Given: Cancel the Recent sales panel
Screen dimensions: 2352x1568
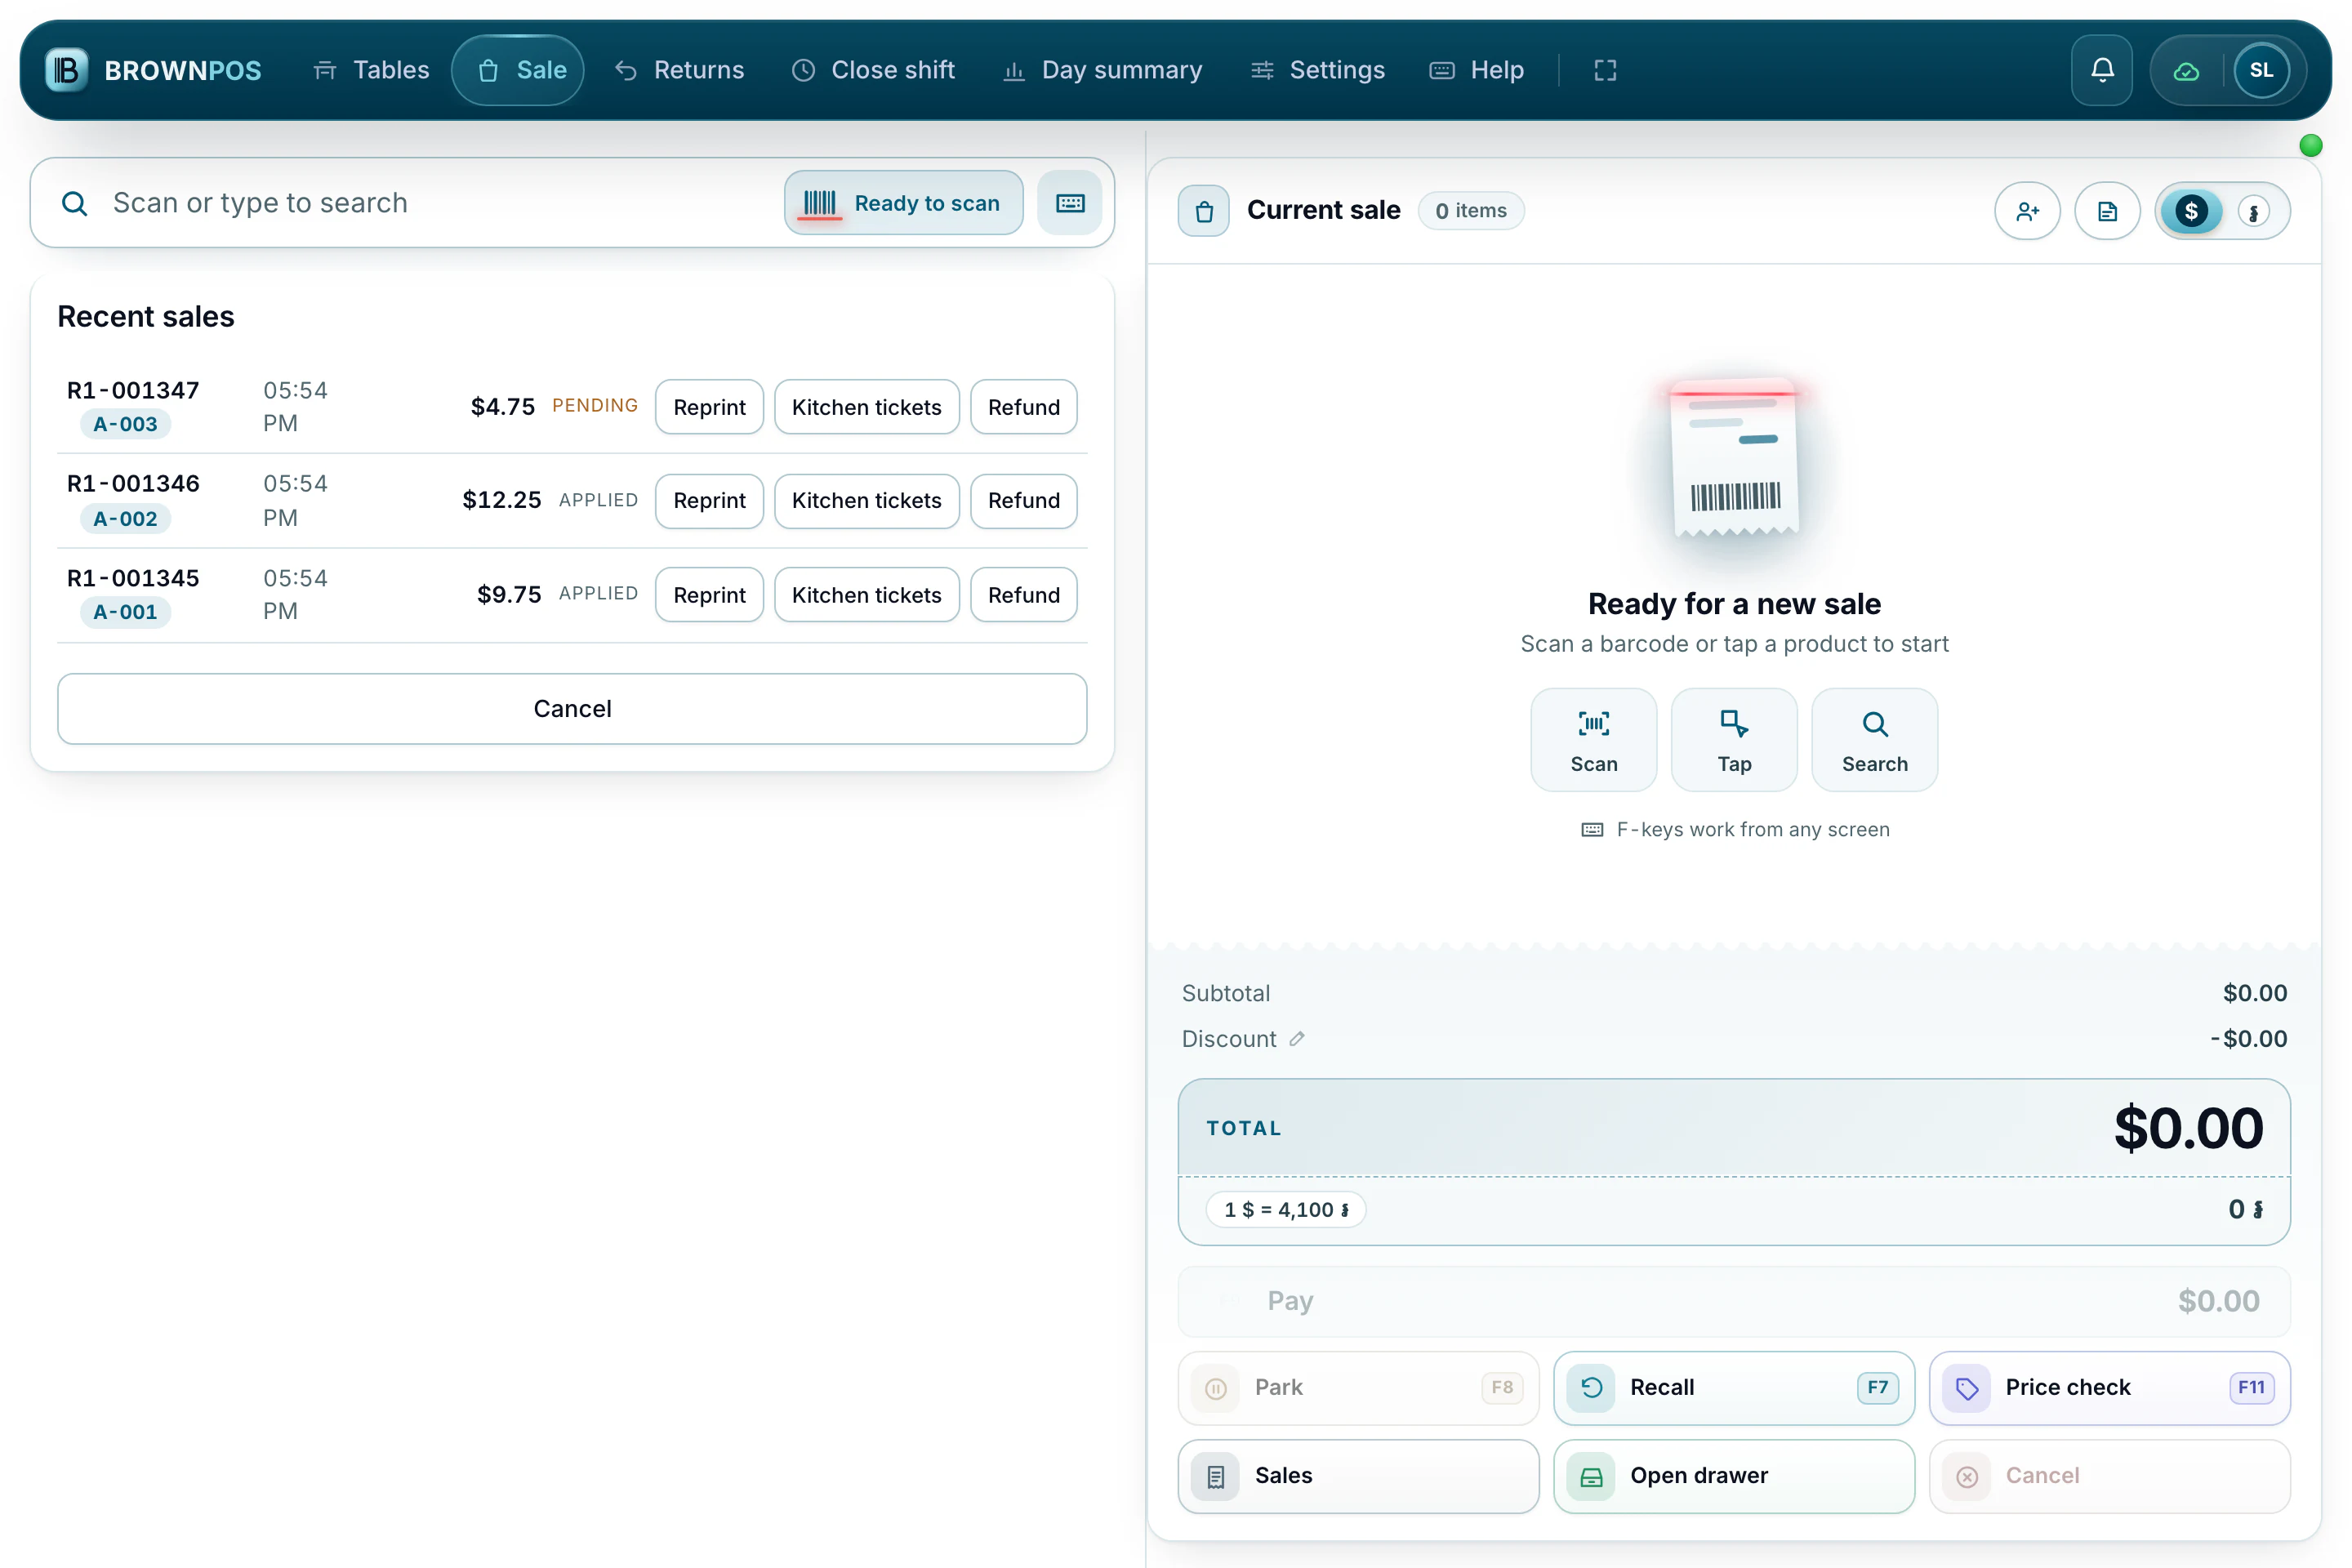Looking at the screenshot, I should coord(572,709).
